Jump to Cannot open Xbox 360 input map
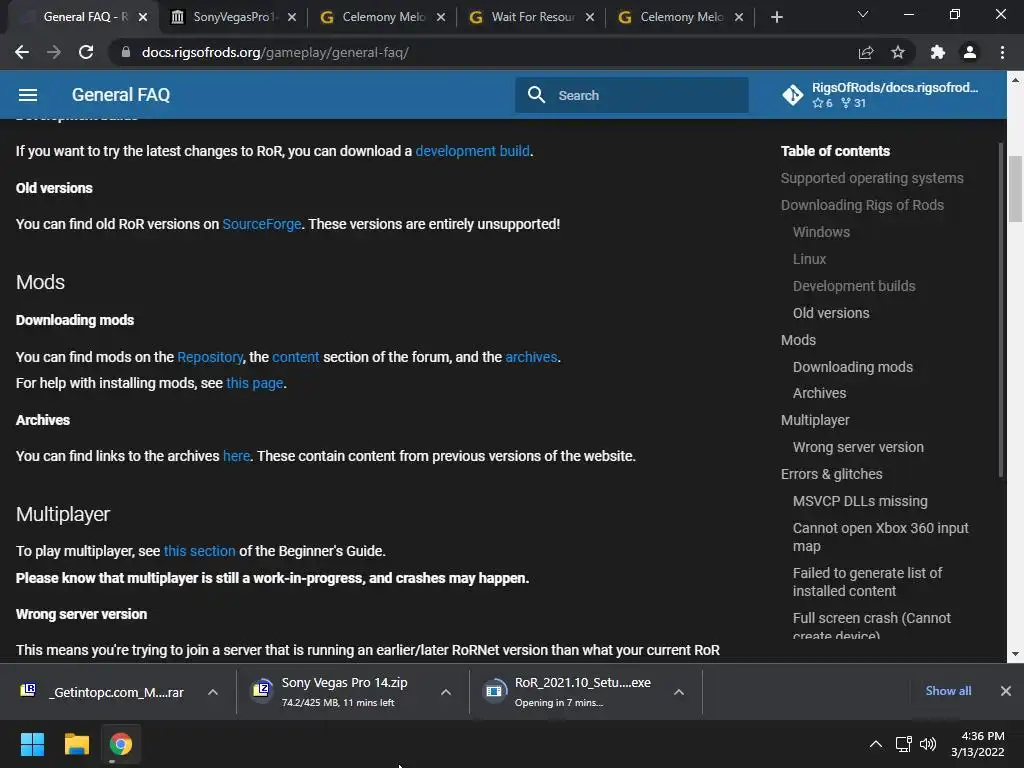The image size is (1024, 768). coord(880,537)
